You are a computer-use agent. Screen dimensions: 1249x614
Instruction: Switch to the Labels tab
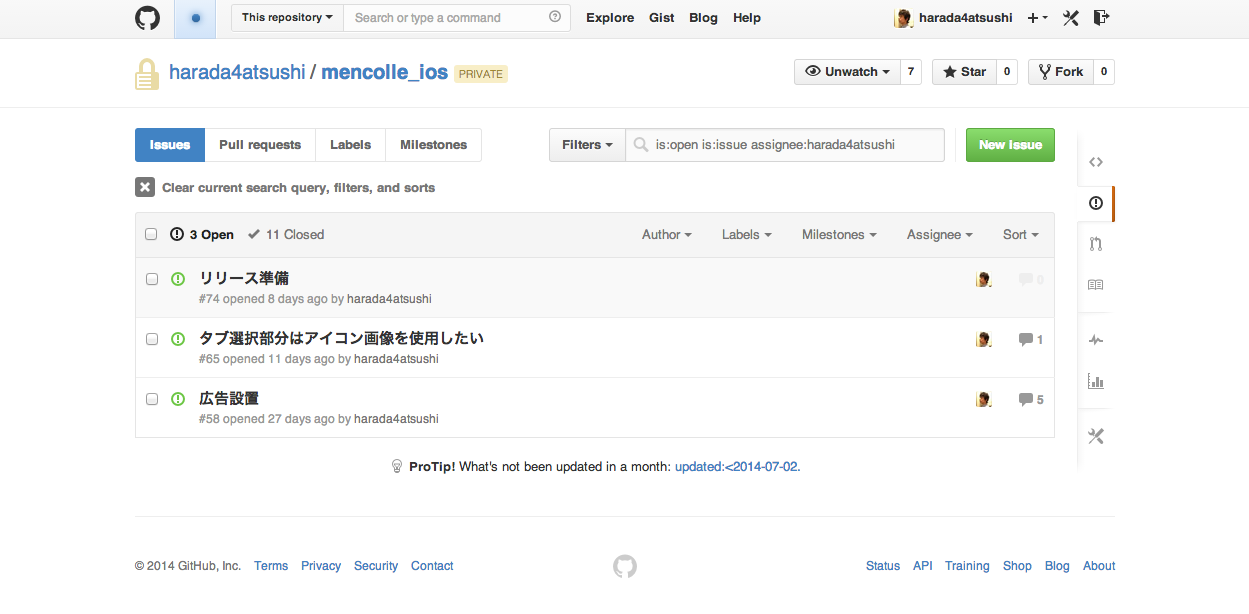click(x=350, y=144)
